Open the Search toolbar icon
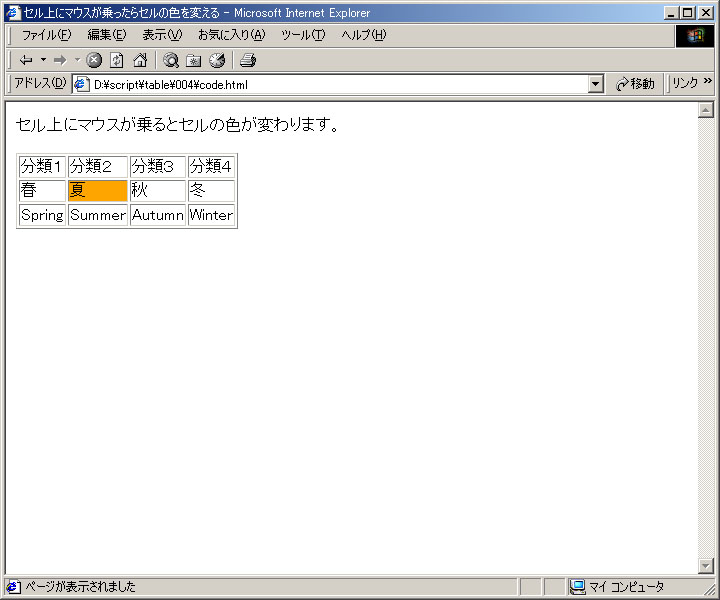Screen dimensions: 720x600 [x=171, y=60]
